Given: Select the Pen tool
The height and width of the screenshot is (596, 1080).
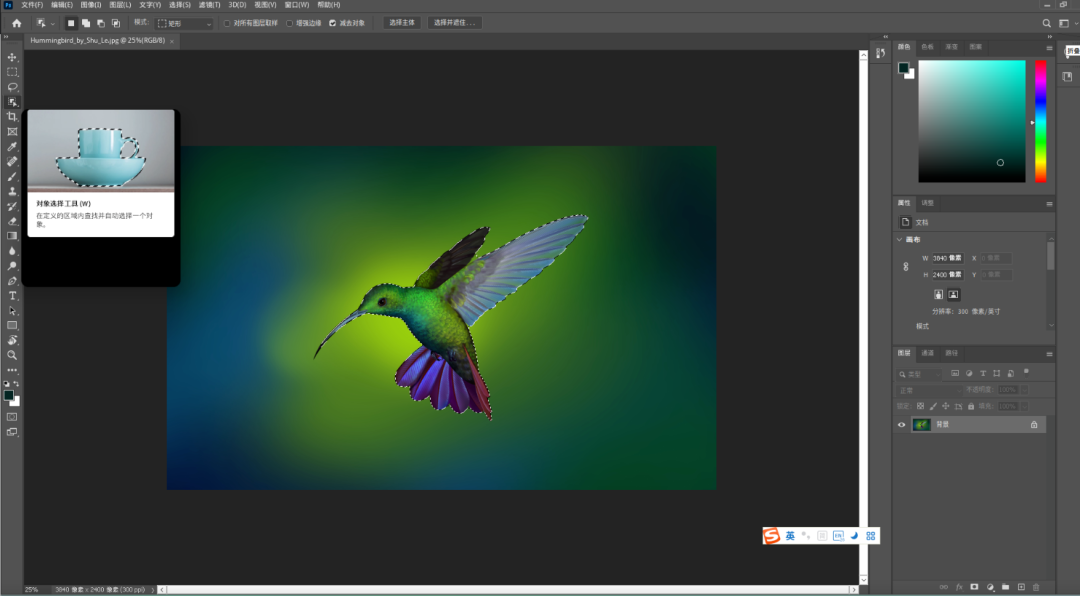Looking at the screenshot, I should (x=12, y=280).
